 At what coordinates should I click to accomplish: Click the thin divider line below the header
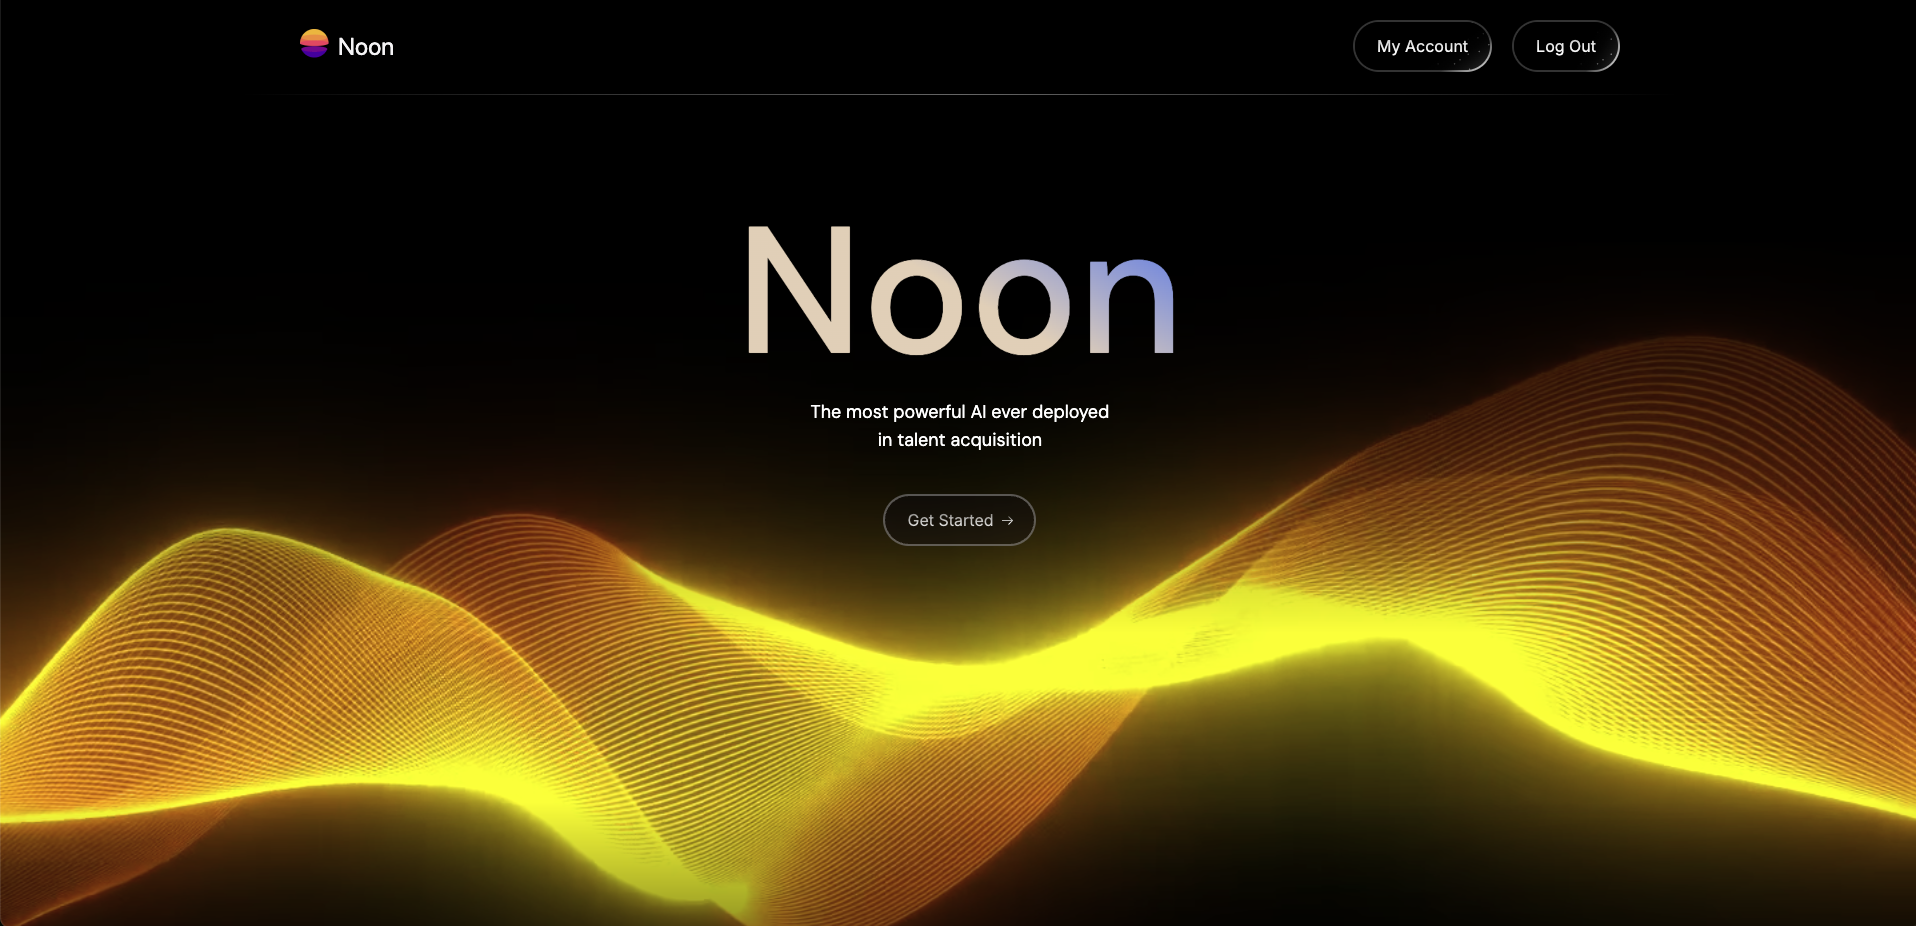959,94
